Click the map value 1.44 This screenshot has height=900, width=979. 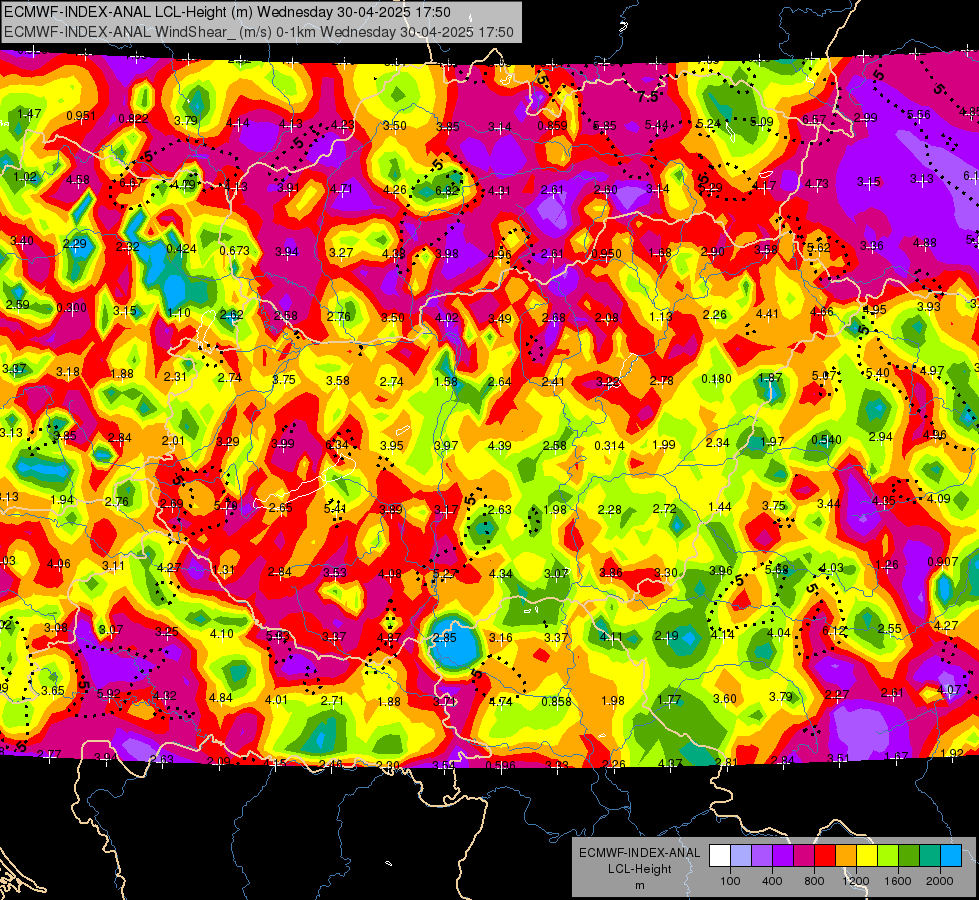tap(719, 507)
